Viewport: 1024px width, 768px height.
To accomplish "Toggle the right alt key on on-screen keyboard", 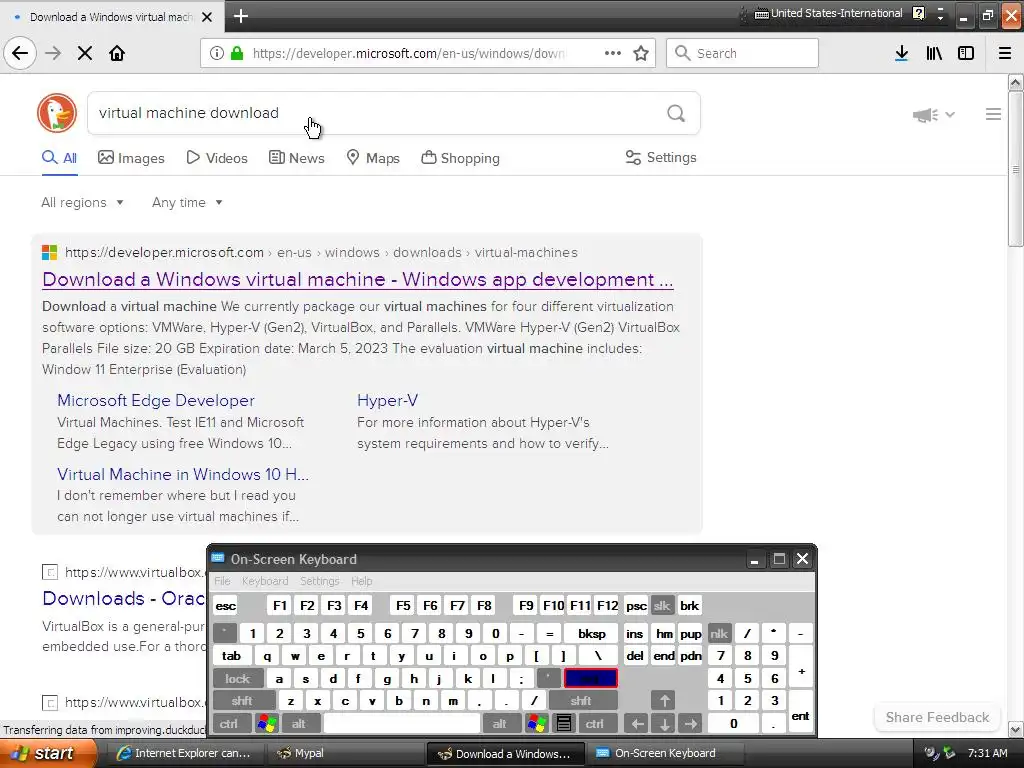I will click(500, 723).
